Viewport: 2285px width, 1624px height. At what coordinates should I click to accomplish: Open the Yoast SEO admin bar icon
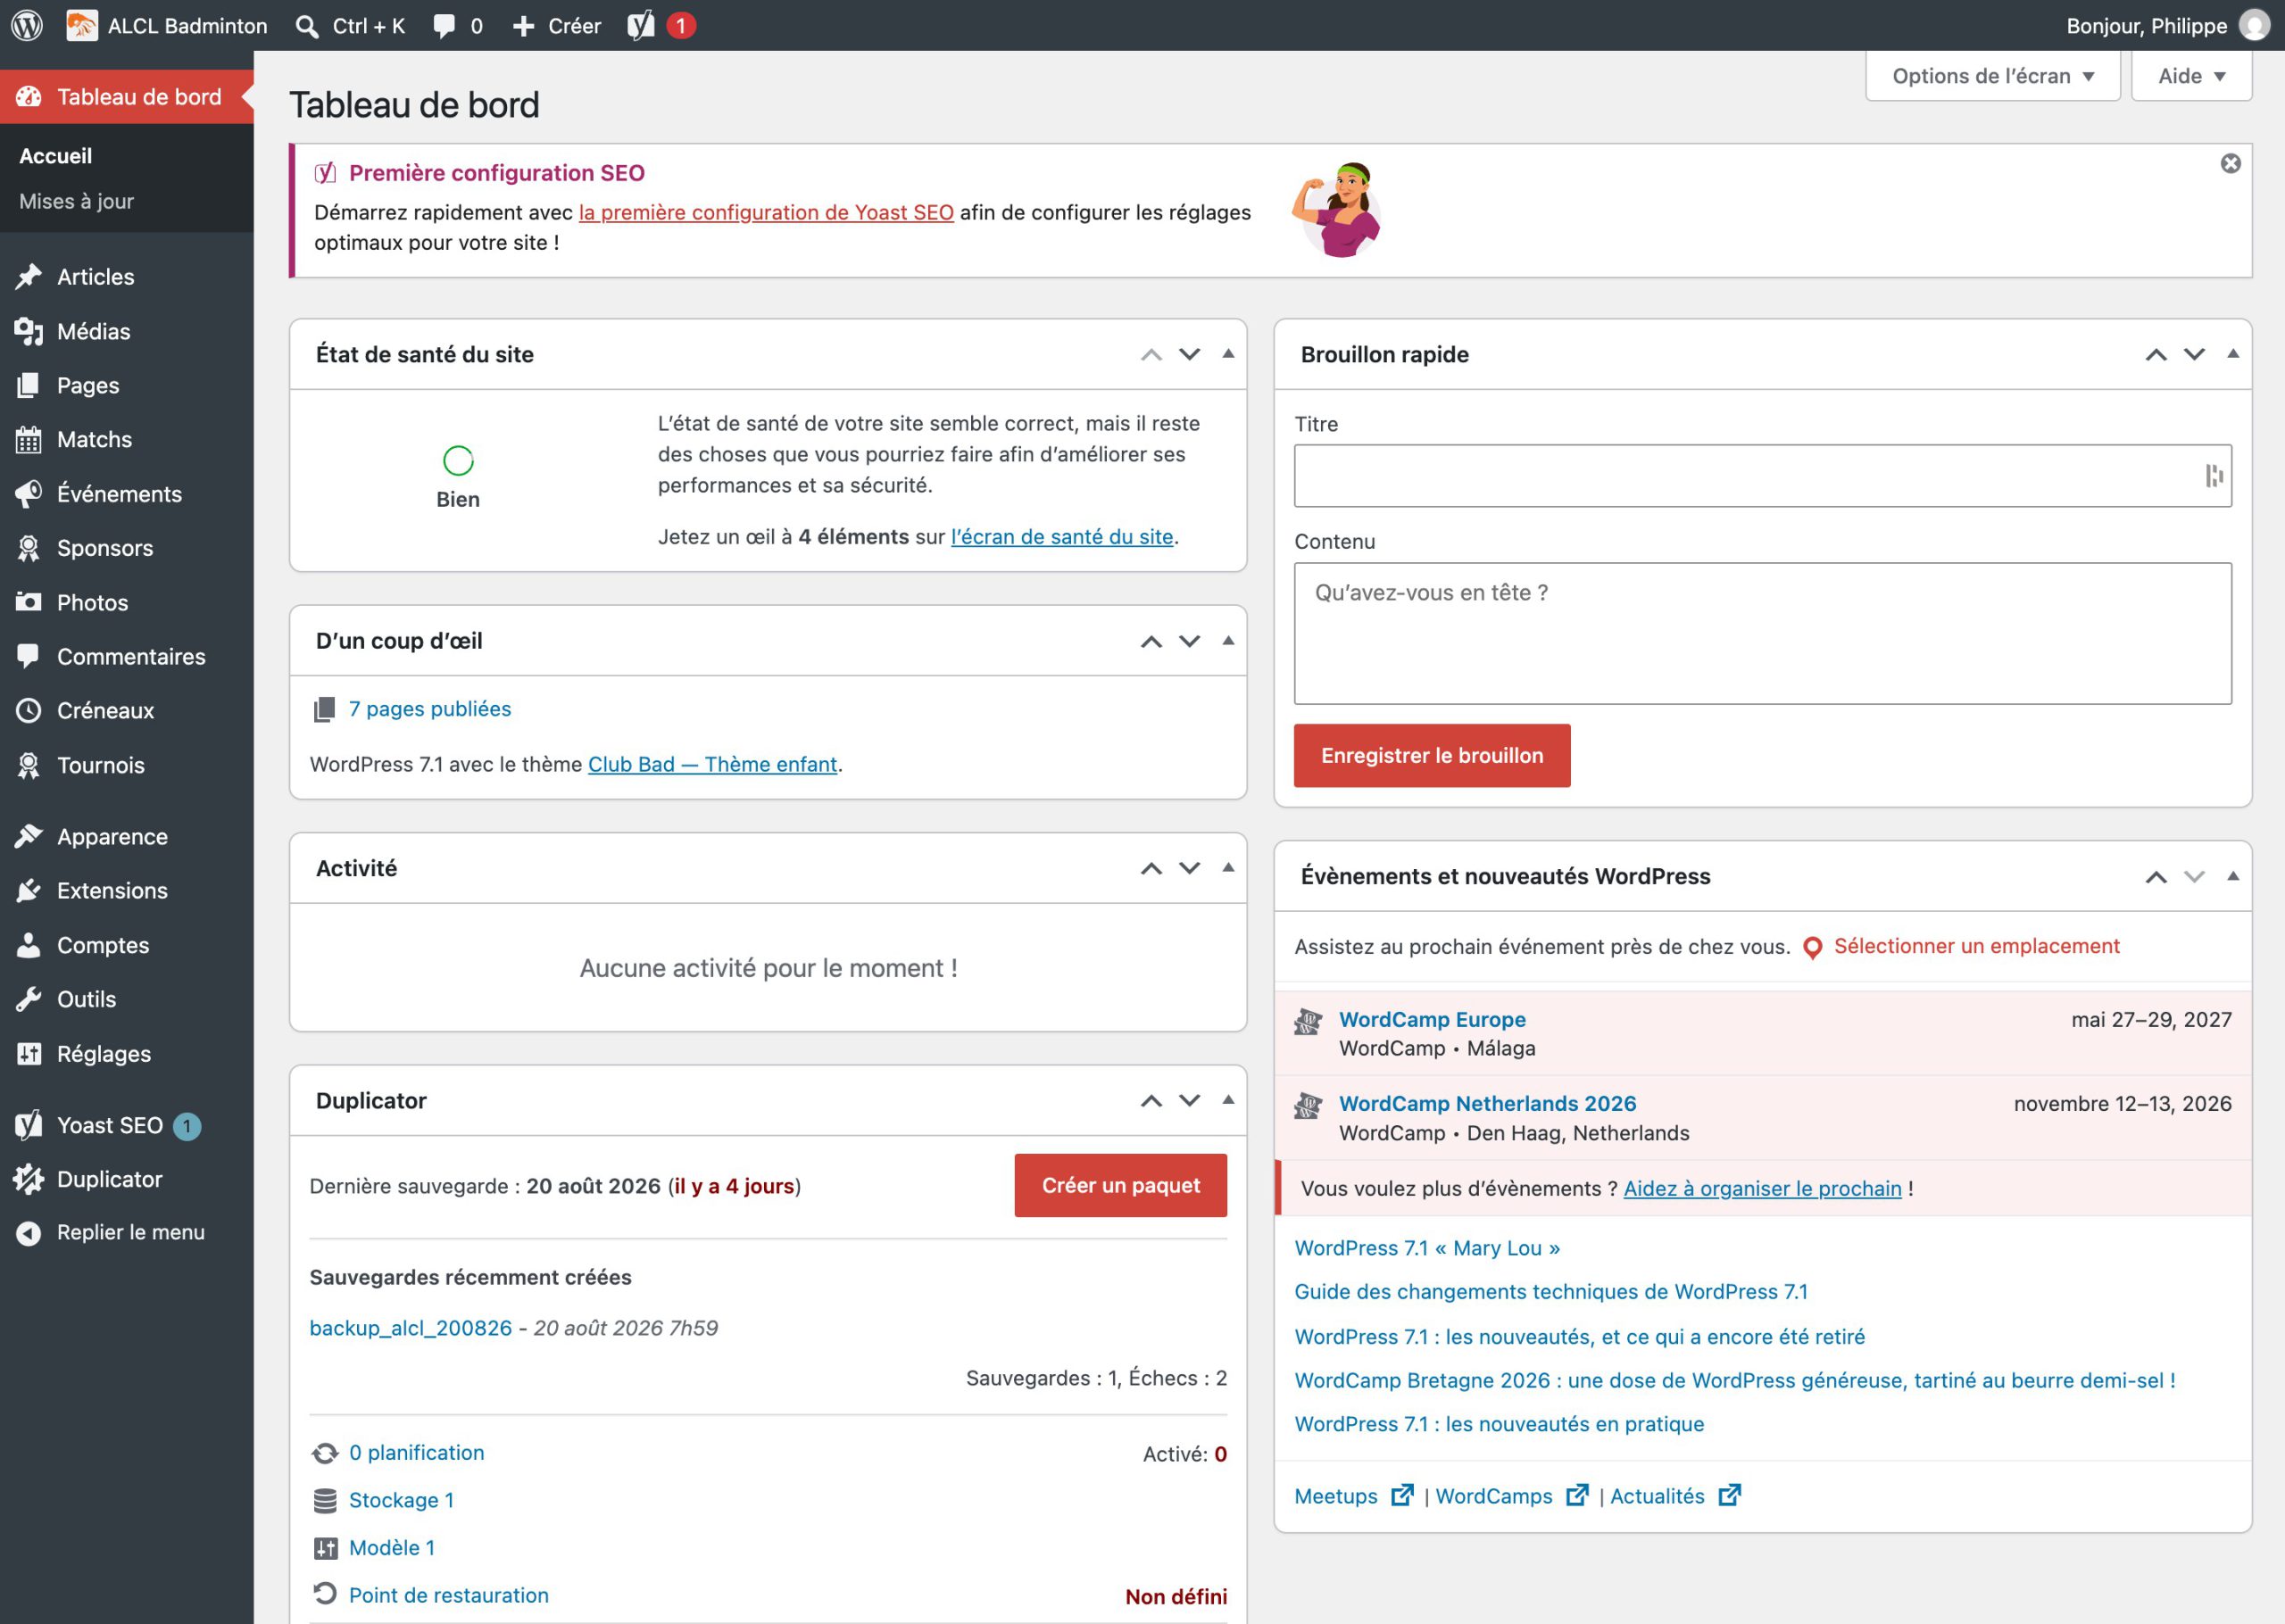click(641, 25)
